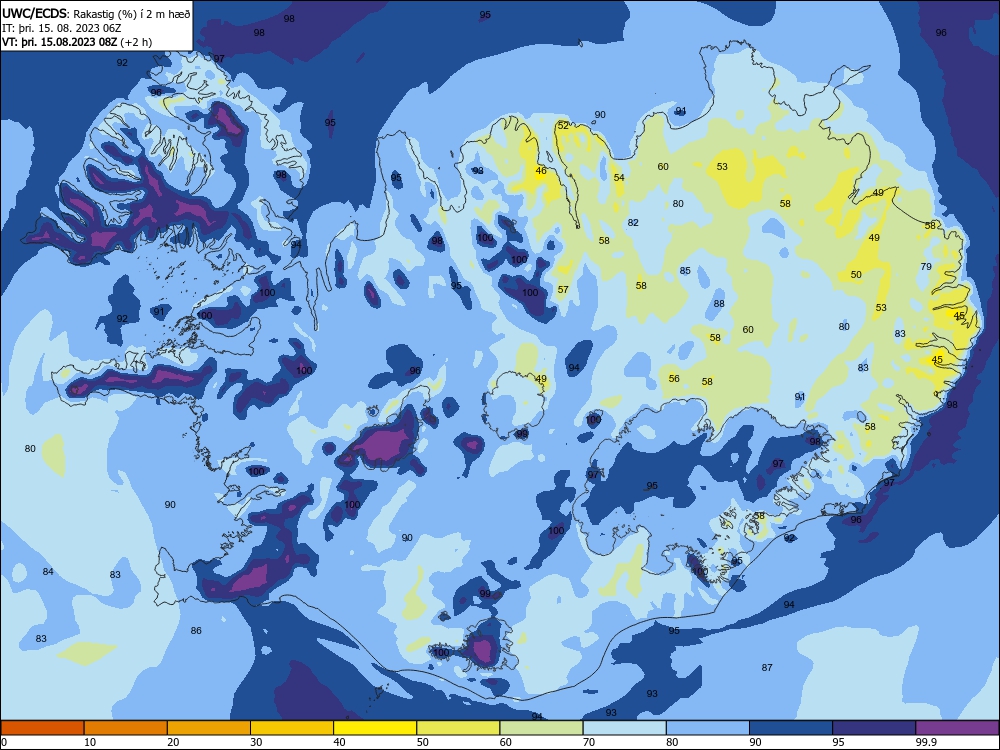The height and width of the screenshot is (750, 1000).
Task: Select the 'Rakastig (%) í 2 m hæð' label
Action: pyautogui.click(x=131, y=14)
